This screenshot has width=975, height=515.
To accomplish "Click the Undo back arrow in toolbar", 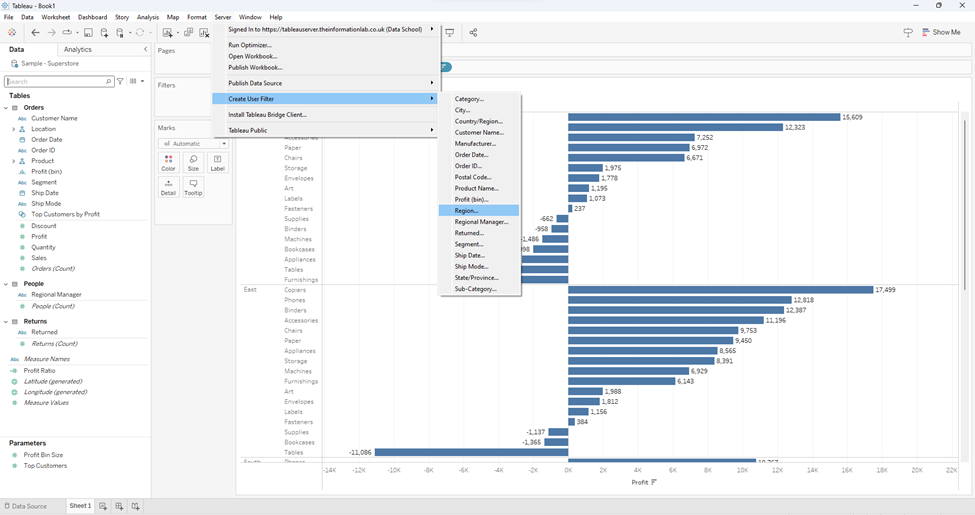I will (35, 32).
